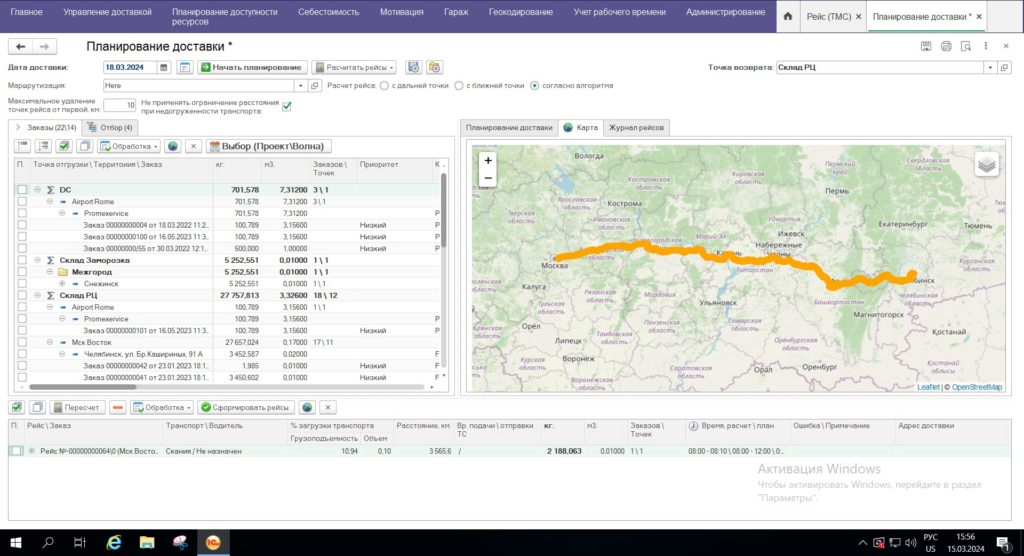Click the map zoom in plus button
Viewport: 1024px width, 556px height.
tap(487, 160)
